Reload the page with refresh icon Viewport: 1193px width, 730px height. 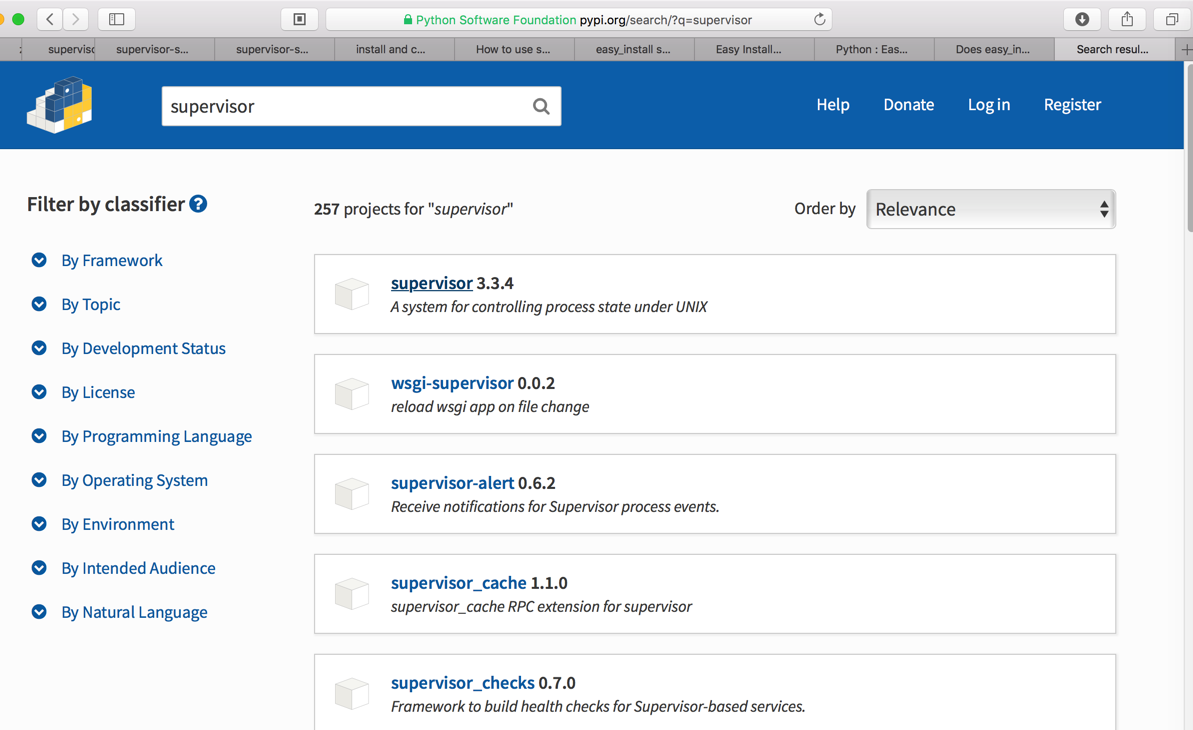pyautogui.click(x=819, y=20)
